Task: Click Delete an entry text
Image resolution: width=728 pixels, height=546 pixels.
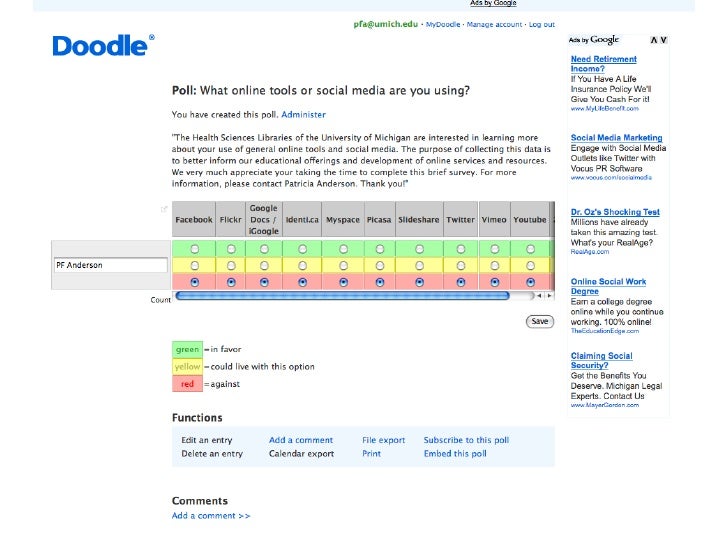Action: click(212, 454)
